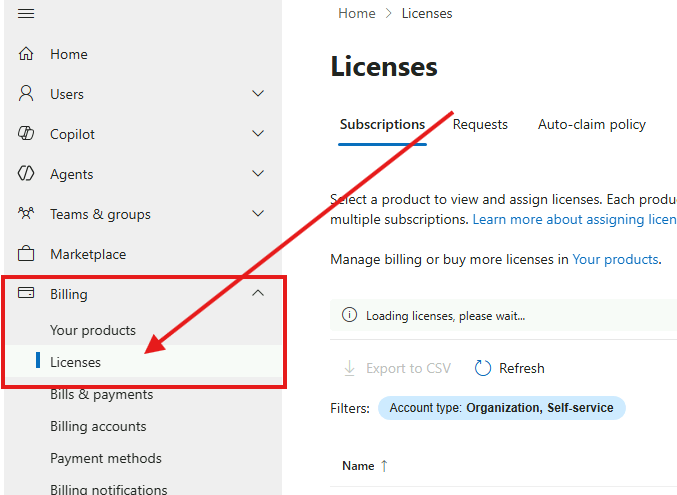Click the Home house icon in sidebar
This screenshot has height=495, width=677.
coord(26,54)
